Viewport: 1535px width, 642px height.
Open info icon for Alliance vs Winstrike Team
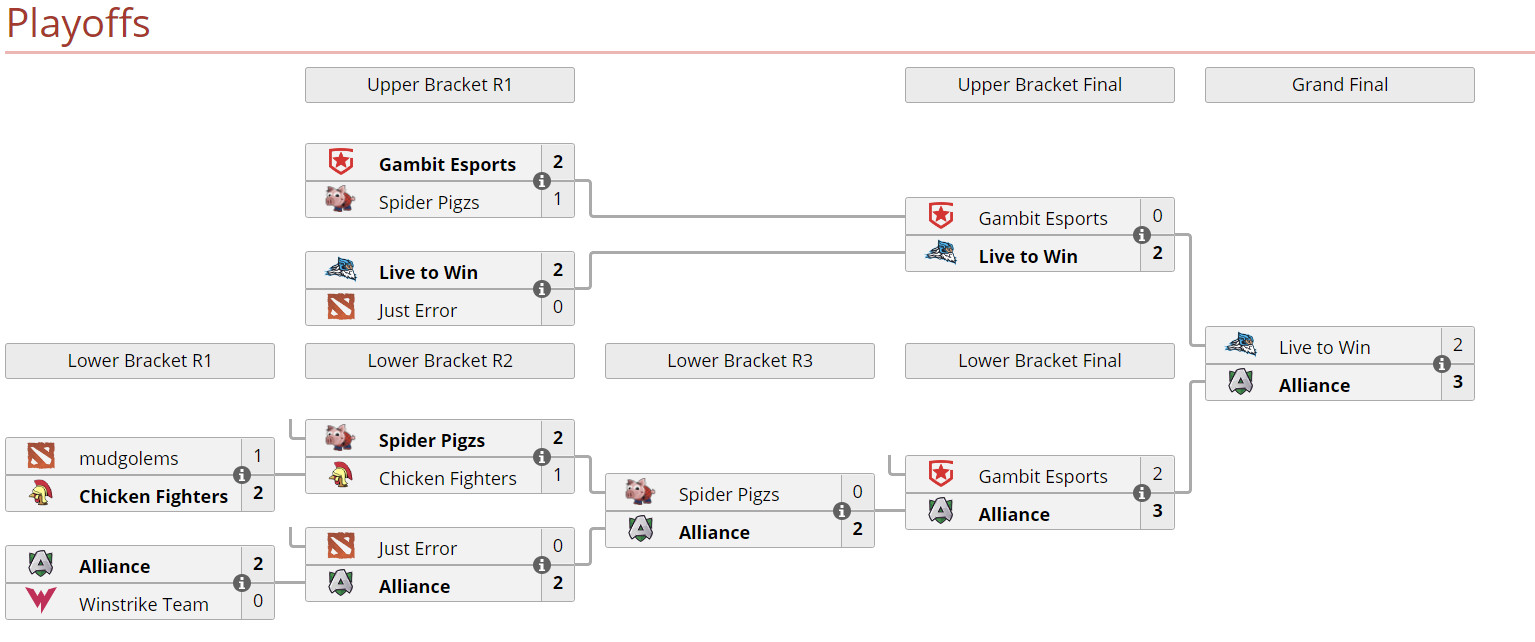click(242, 583)
